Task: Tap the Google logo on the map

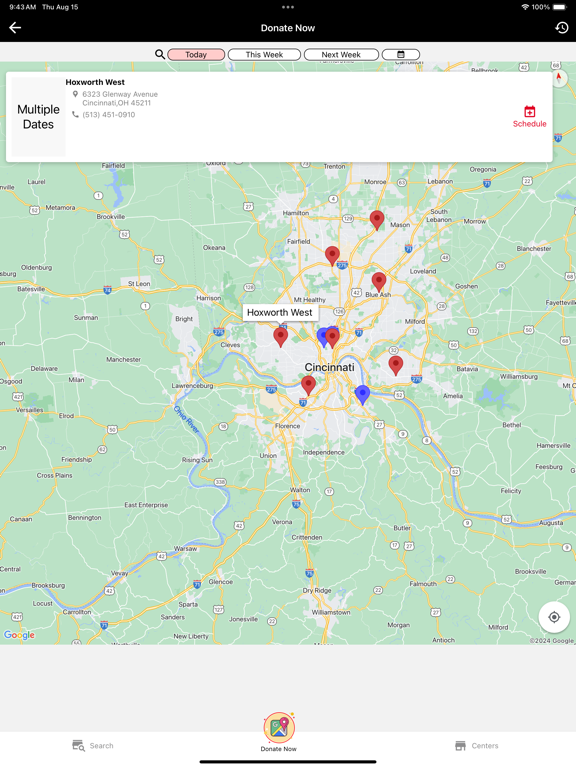Action: [19, 635]
